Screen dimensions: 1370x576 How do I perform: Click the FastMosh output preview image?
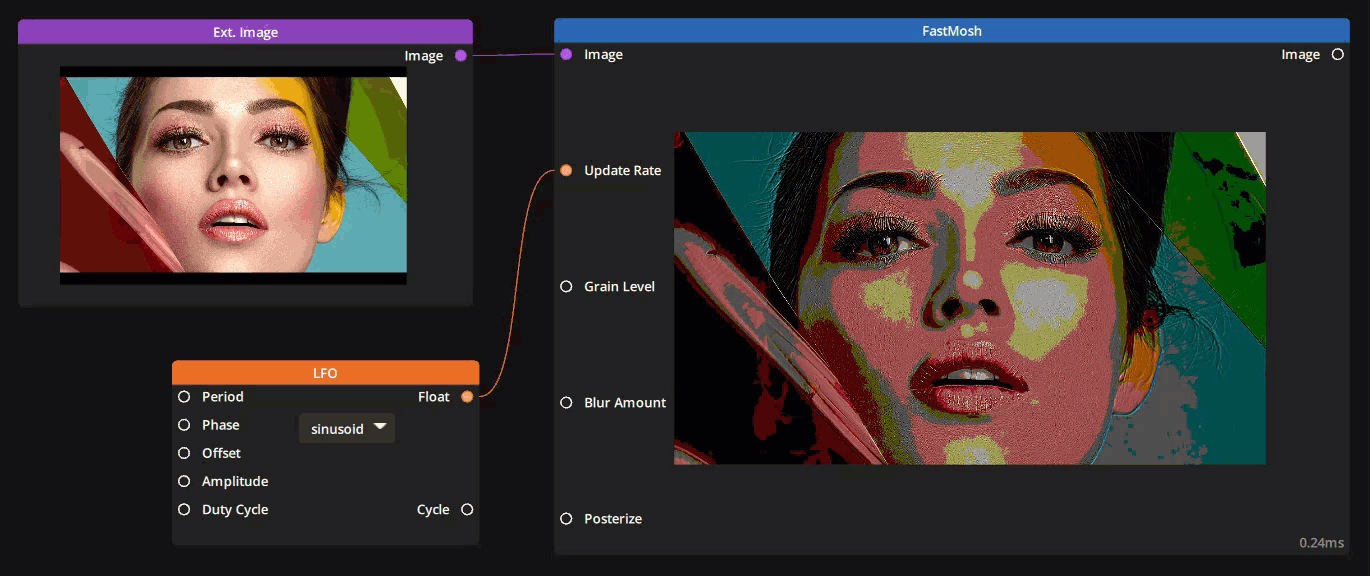click(x=970, y=298)
